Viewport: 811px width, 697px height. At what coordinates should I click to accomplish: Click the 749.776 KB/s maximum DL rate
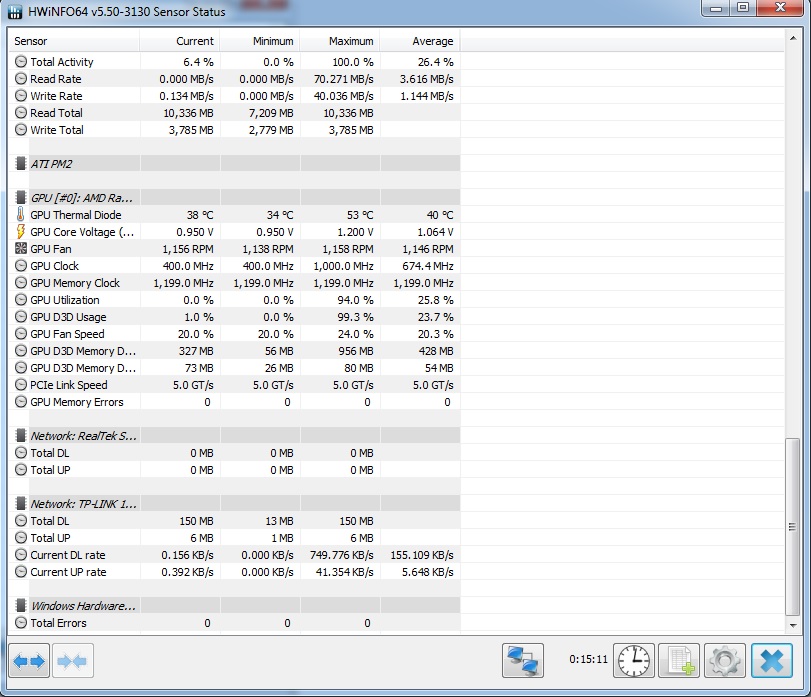(341, 555)
